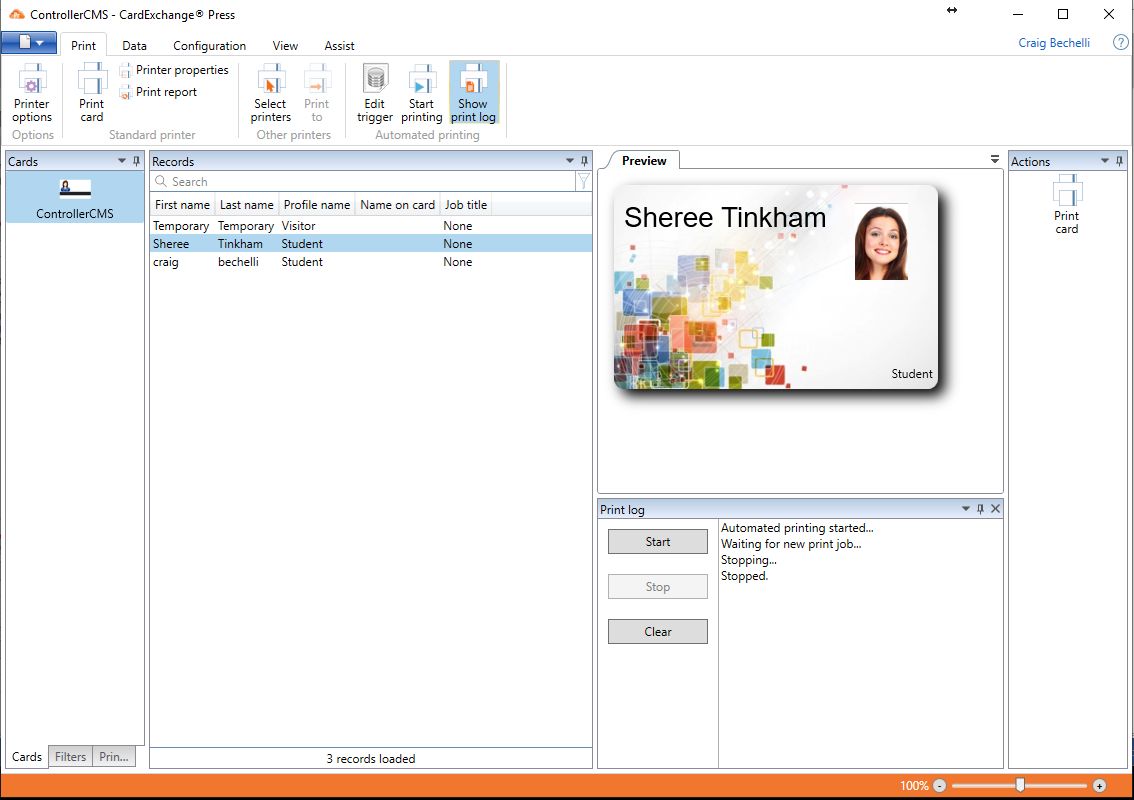The width and height of the screenshot is (1134, 800).
Task: Open the Print log panel dropdown arrow
Action: tap(965, 509)
